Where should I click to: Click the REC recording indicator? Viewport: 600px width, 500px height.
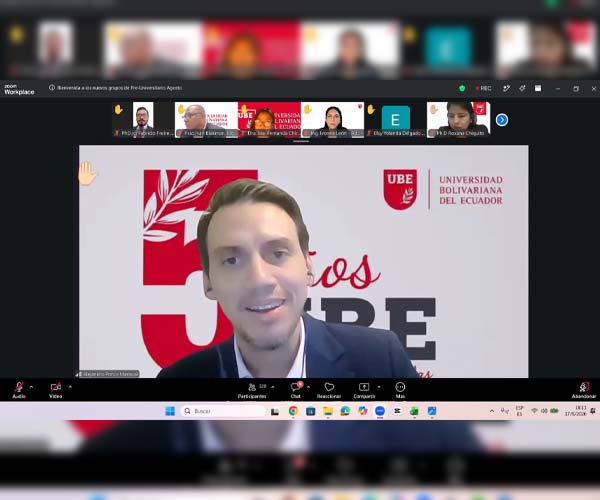[x=483, y=88]
